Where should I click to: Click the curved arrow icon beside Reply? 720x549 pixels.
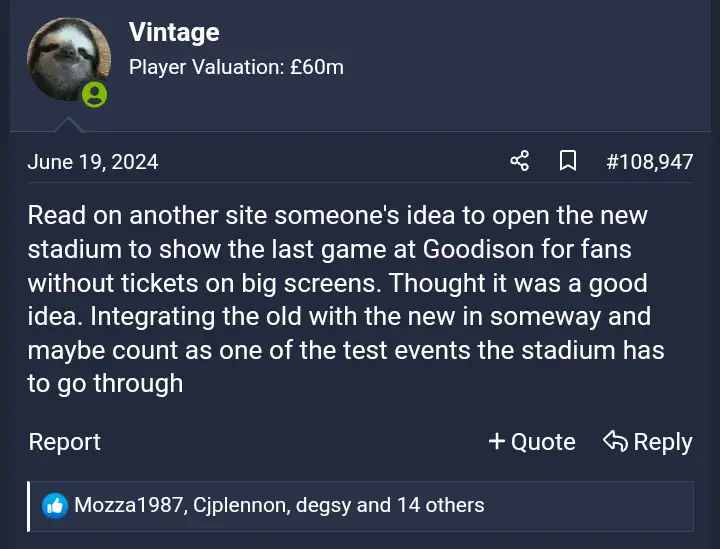pos(615,441)
